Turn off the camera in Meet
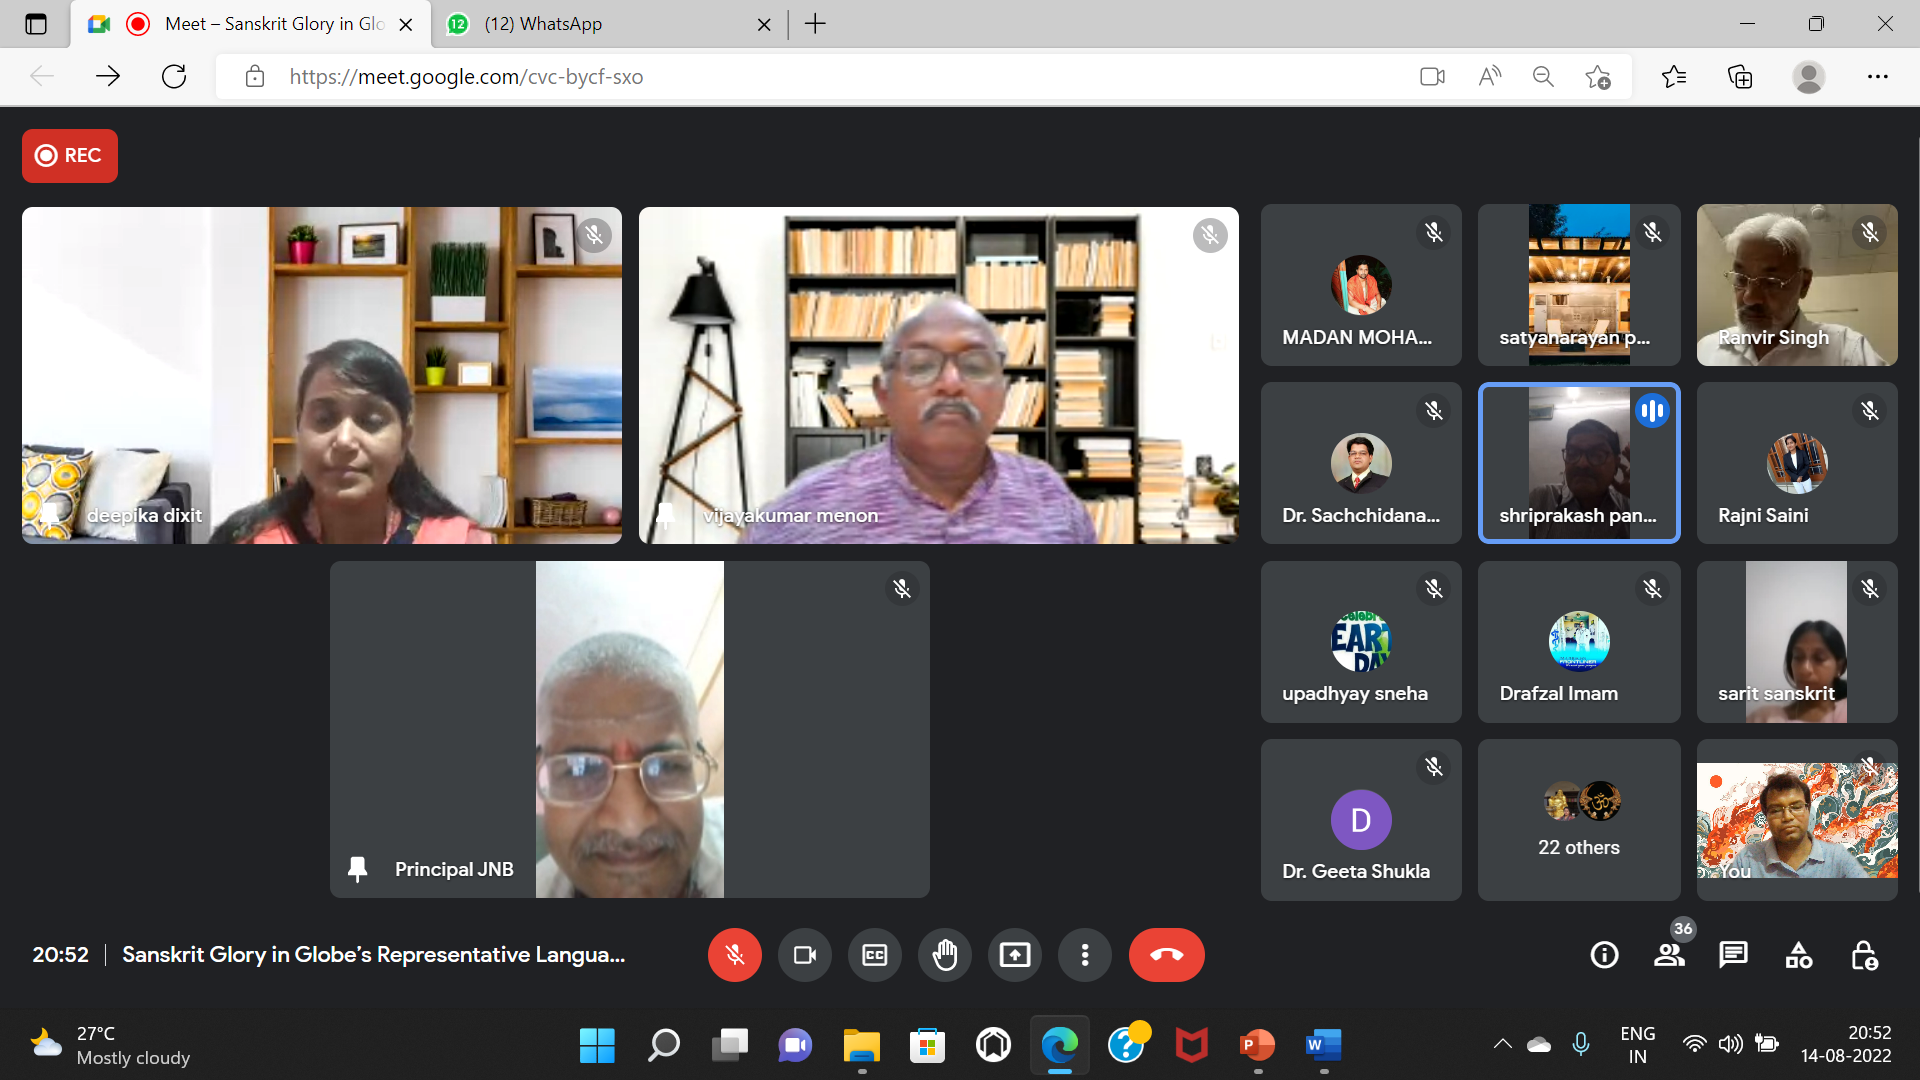Image resolution: width=1920 pixels, height=1080 pixels. coord(804,955)
